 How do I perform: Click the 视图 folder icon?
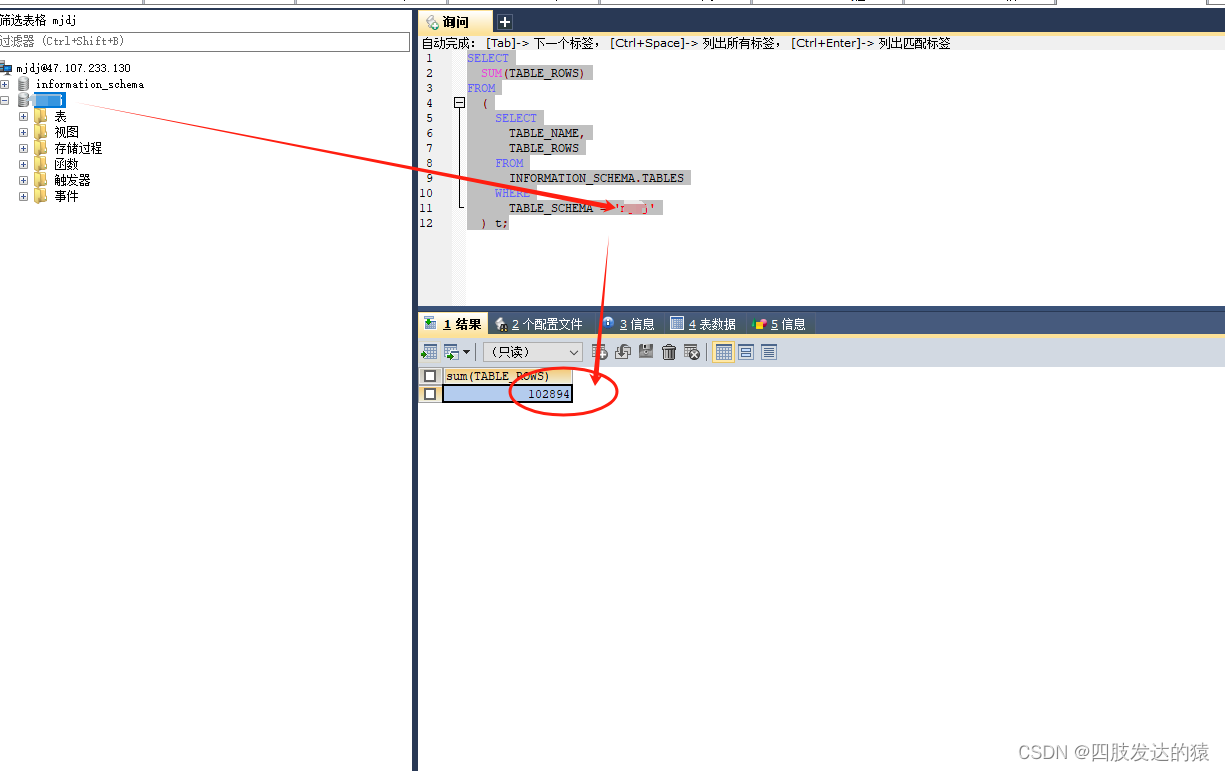tap(41, 132)
